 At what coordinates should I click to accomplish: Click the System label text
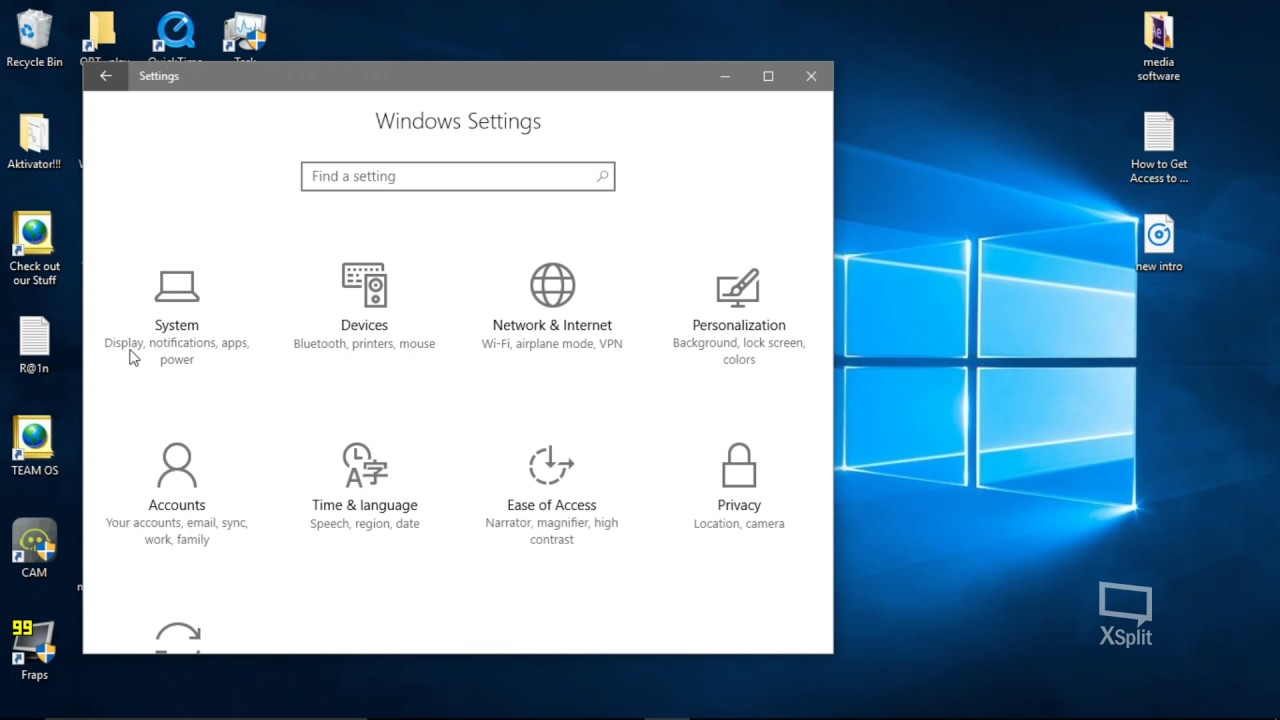(177, 325)
